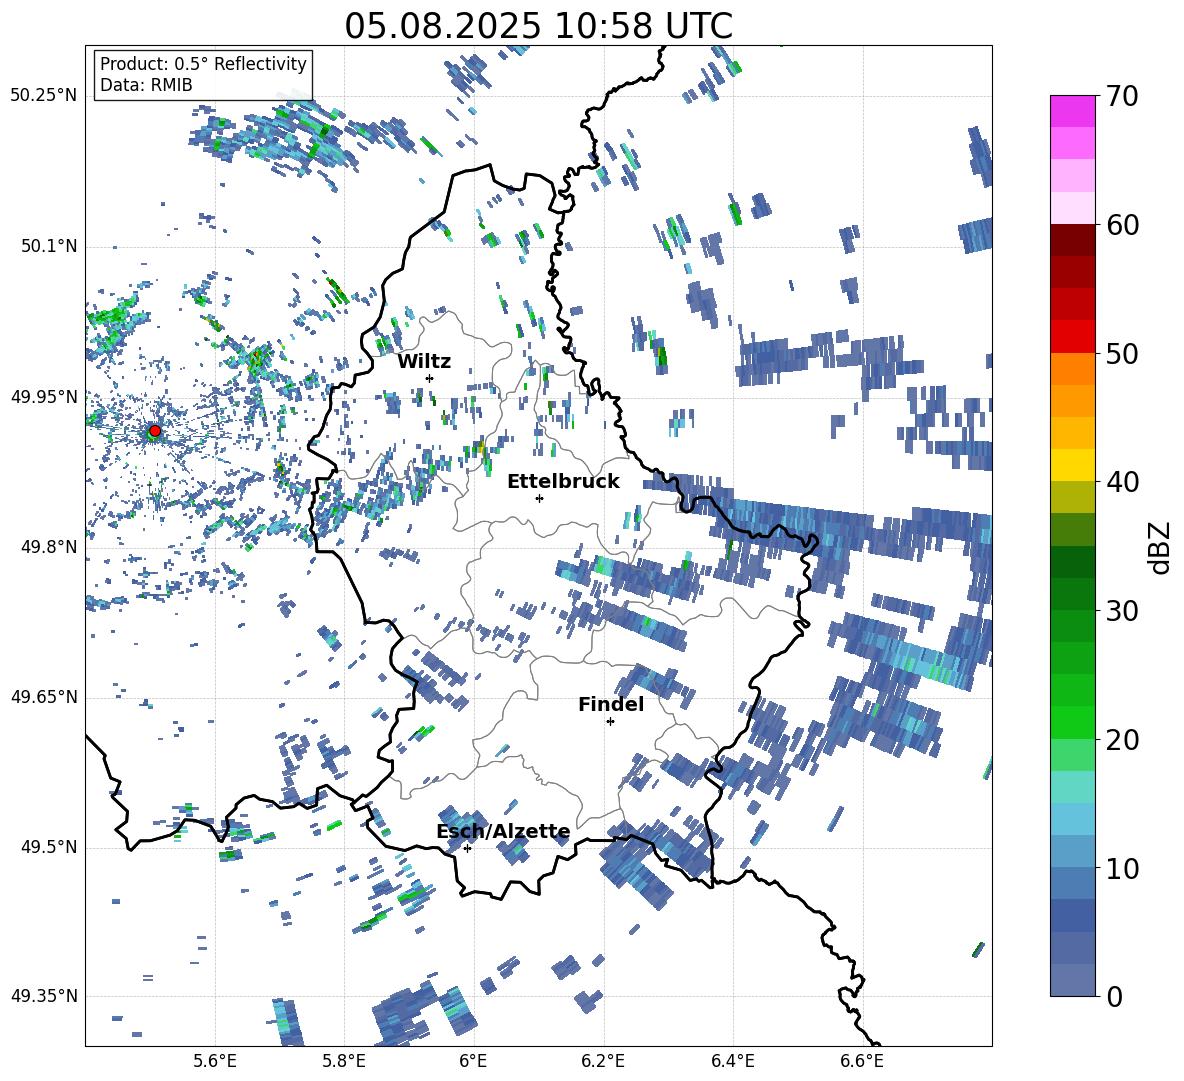
Task: Click the bright red colorbar segment above 50
Action: tap(1072, 337)
